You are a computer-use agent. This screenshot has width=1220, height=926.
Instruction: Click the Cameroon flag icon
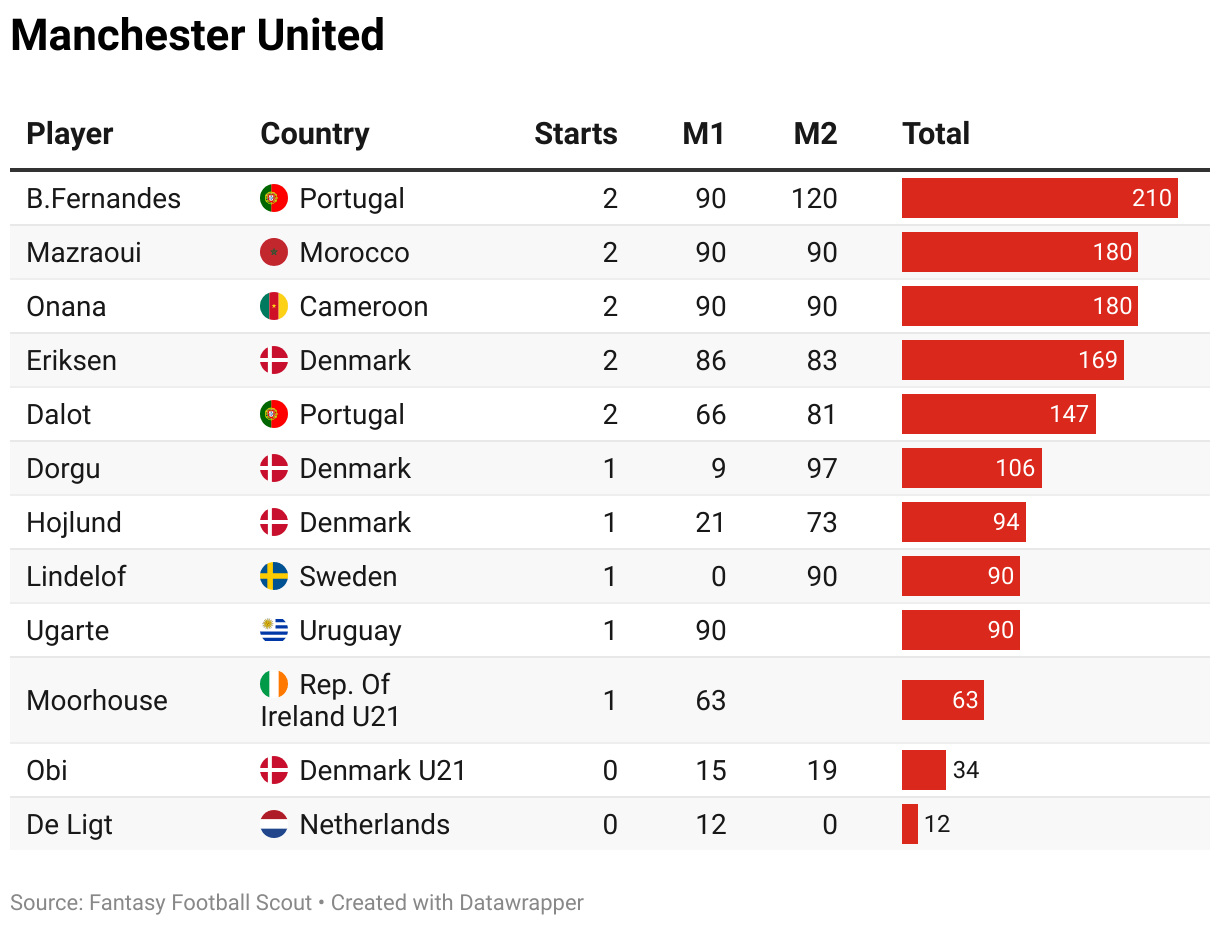tap(274, 306)
